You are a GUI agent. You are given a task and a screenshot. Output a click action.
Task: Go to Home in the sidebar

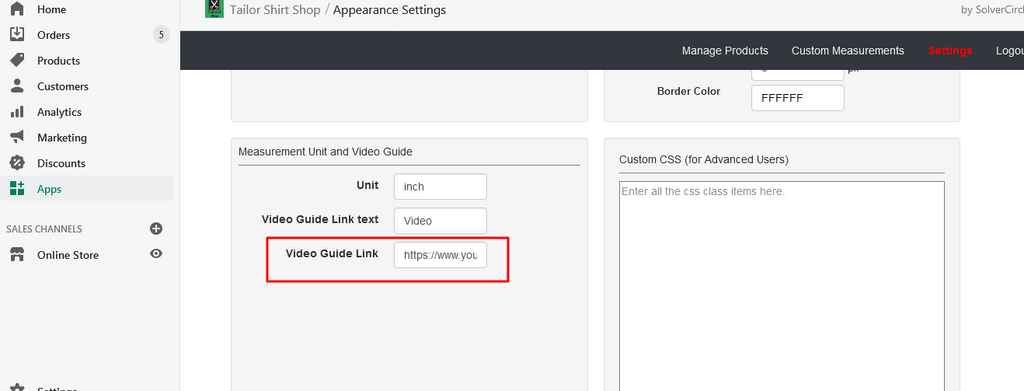pos(52,10)
